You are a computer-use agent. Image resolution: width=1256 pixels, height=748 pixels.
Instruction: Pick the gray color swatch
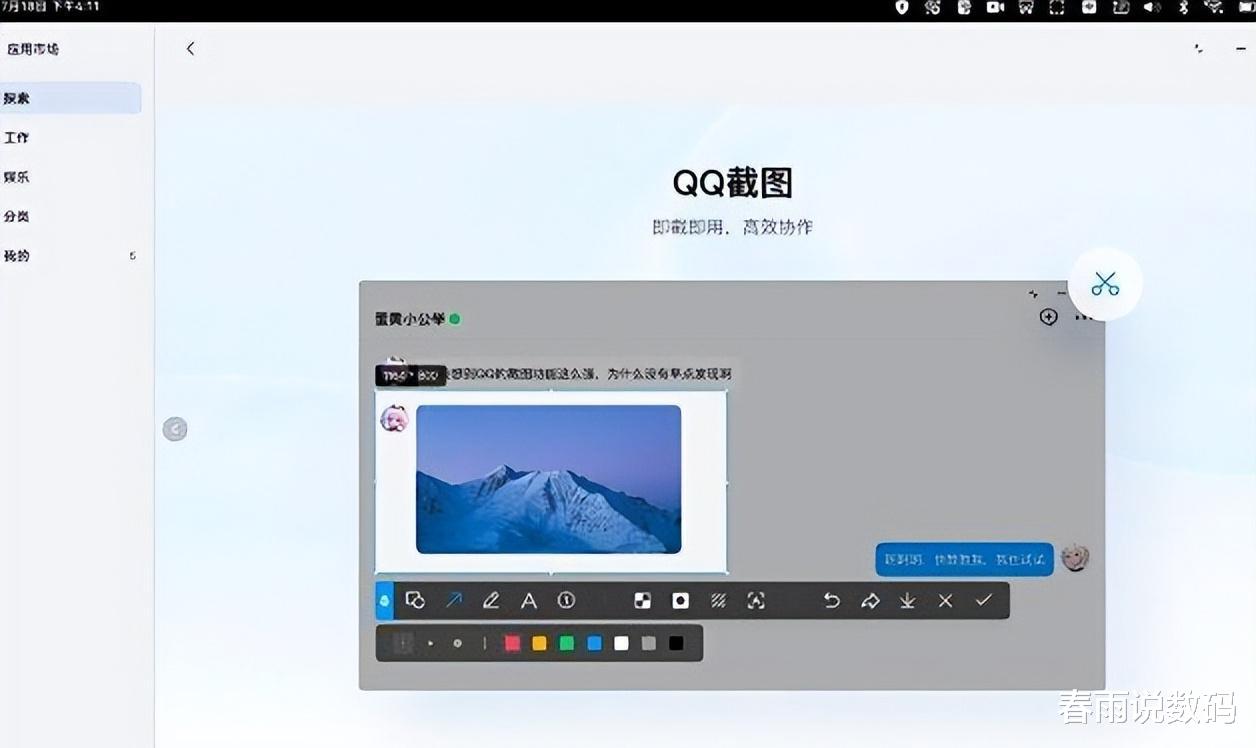pos(649,643)
